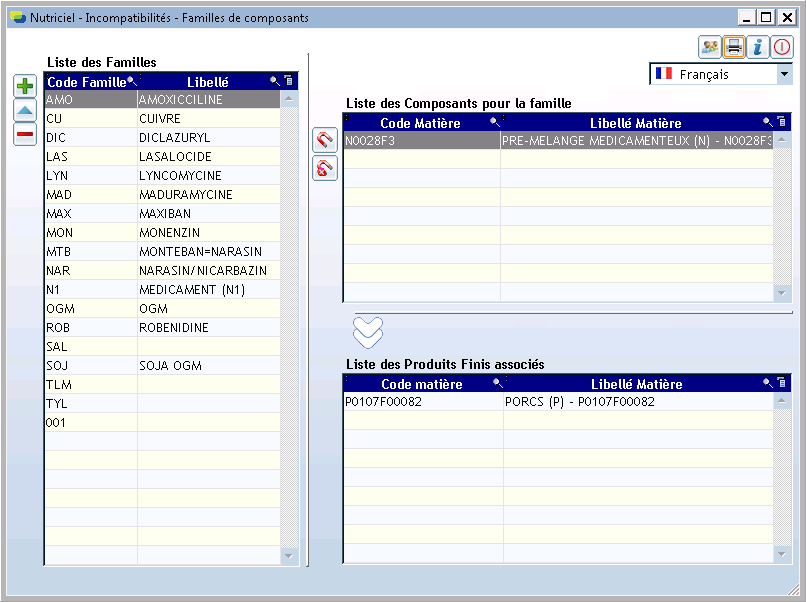The height and width of the screenshot is (602, 806).
Task: Click the PRE-MELANGE MEDICAMENTEUX label cell
Action: [637, 140]
